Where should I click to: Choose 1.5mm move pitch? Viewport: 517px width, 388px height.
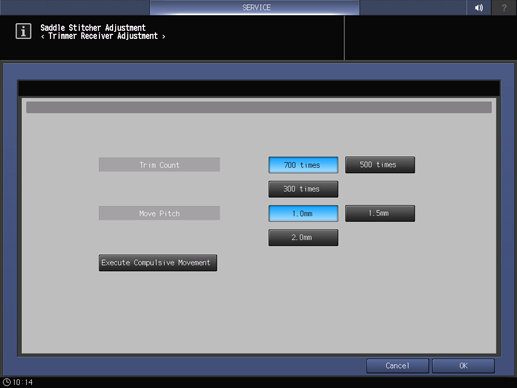click(380, 213)
